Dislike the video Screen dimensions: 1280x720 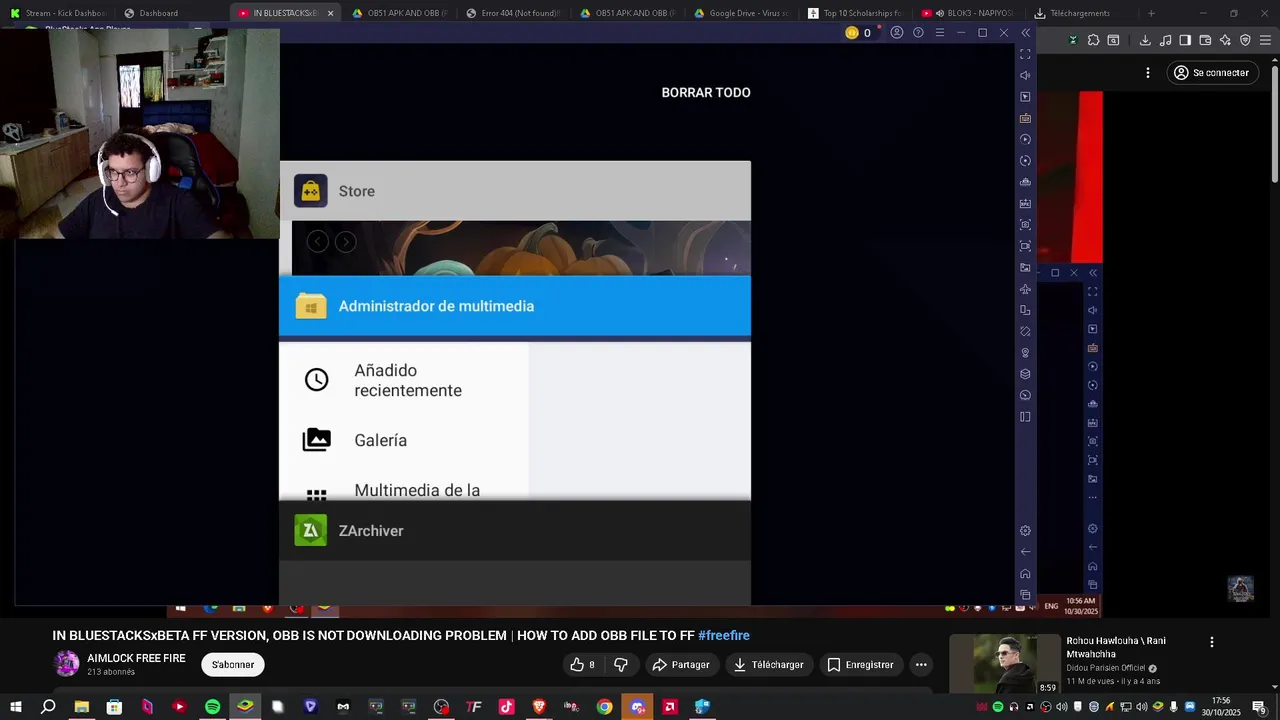(621, 665)
